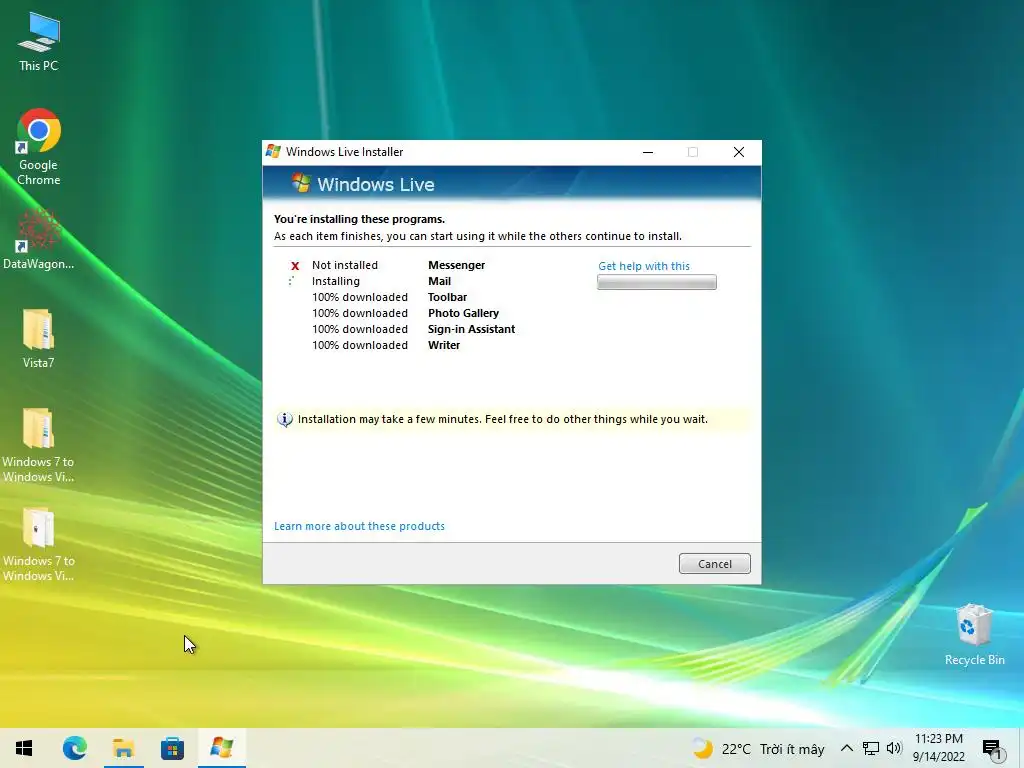Open the Recycle Bin icon
The width and height of the screenshot is (1024, 768).
pyautogui.click(x=974, y=635)
